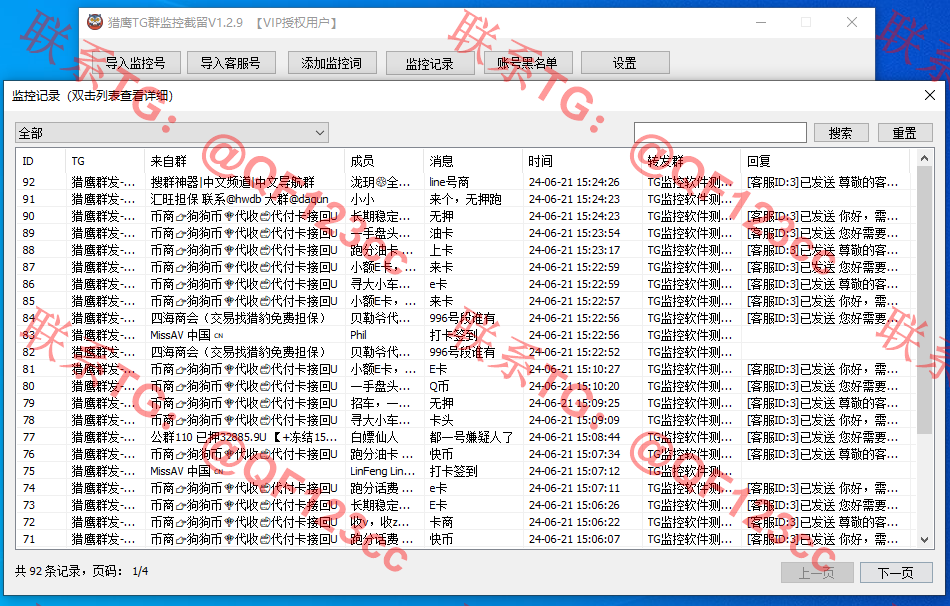Click timestamp '24-06-21 15:10:20'

pyautogui.click(x=574, y=386)
